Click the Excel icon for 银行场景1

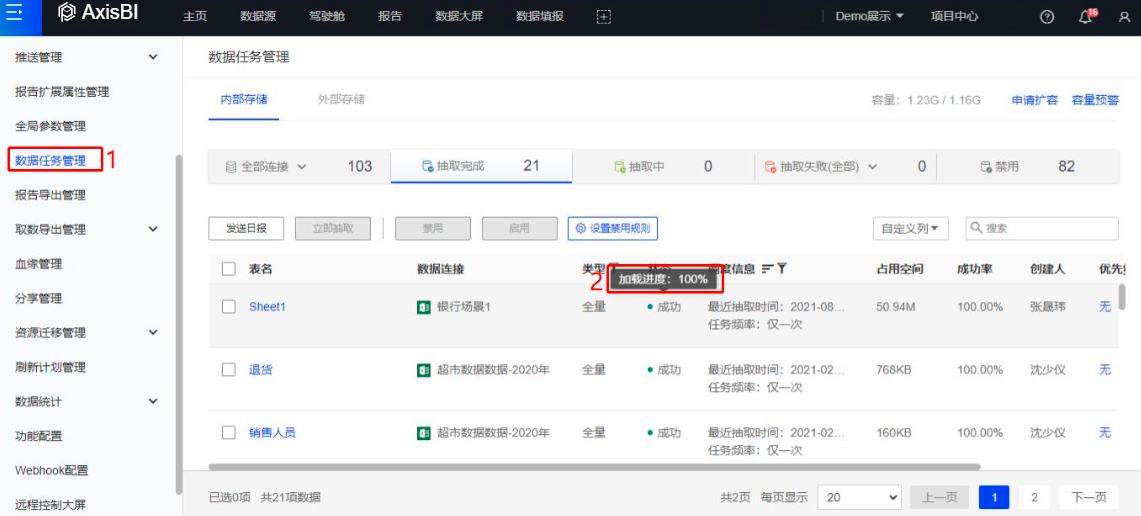point(424,307)
